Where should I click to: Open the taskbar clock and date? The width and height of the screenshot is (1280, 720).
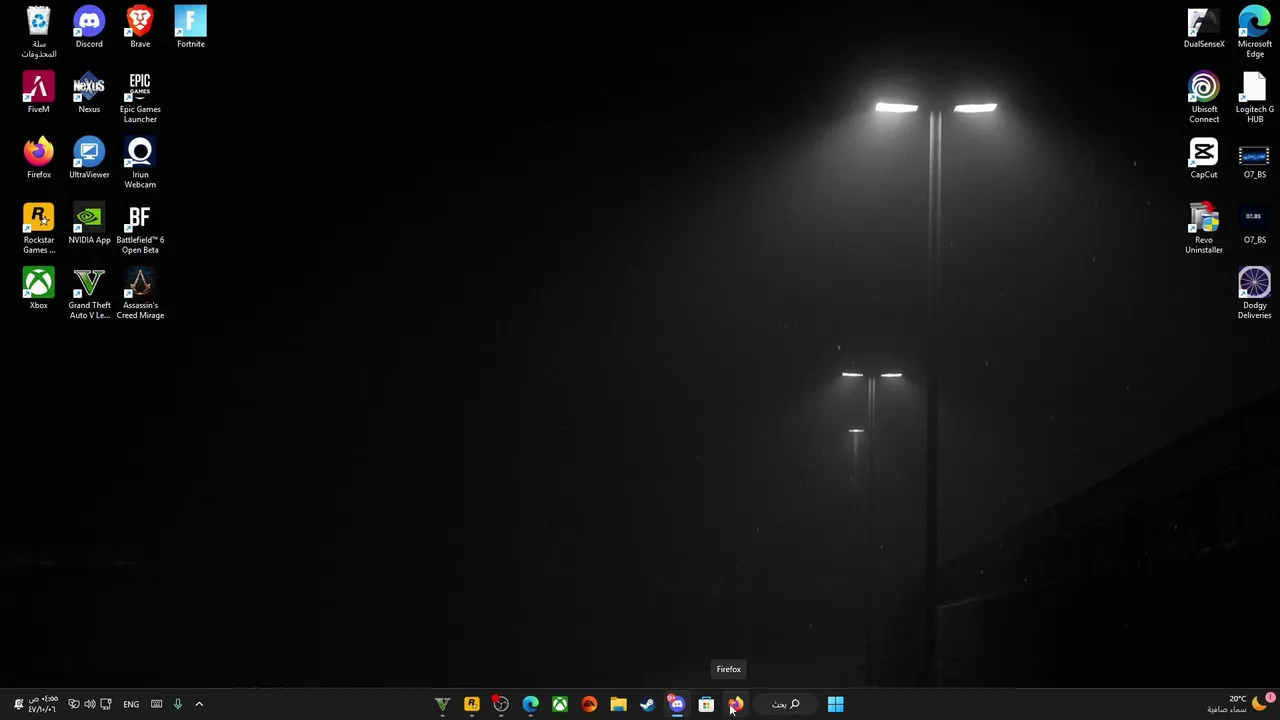(43, 704)
